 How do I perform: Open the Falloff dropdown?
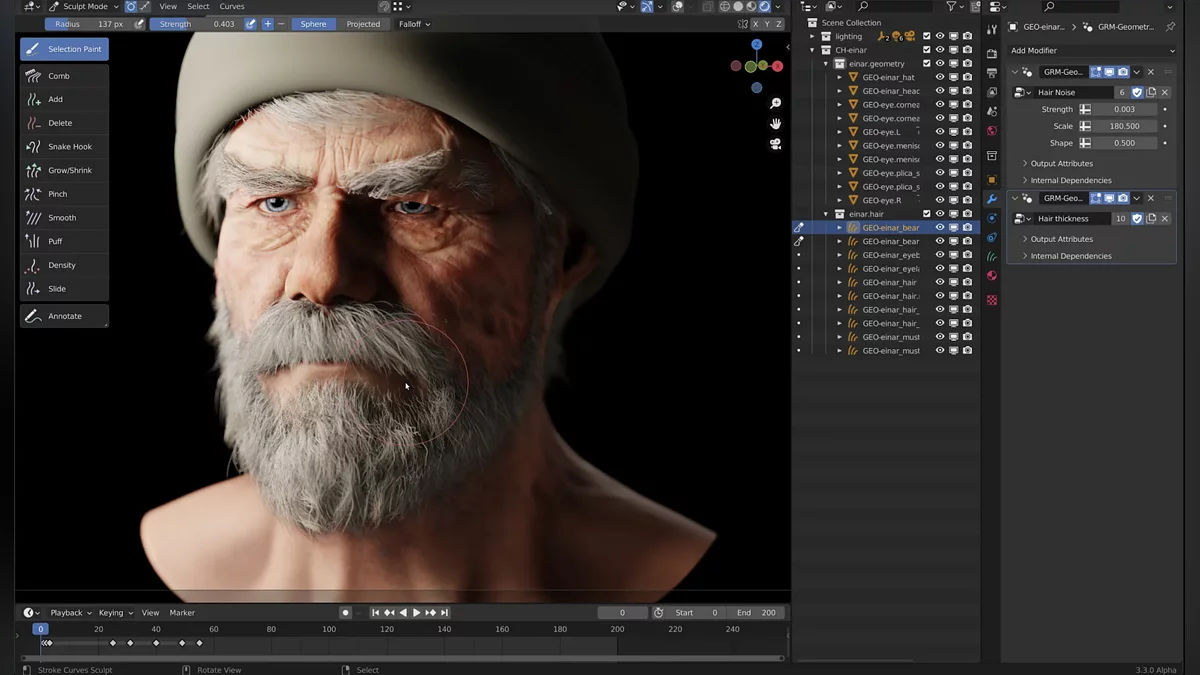coord(414,24)
